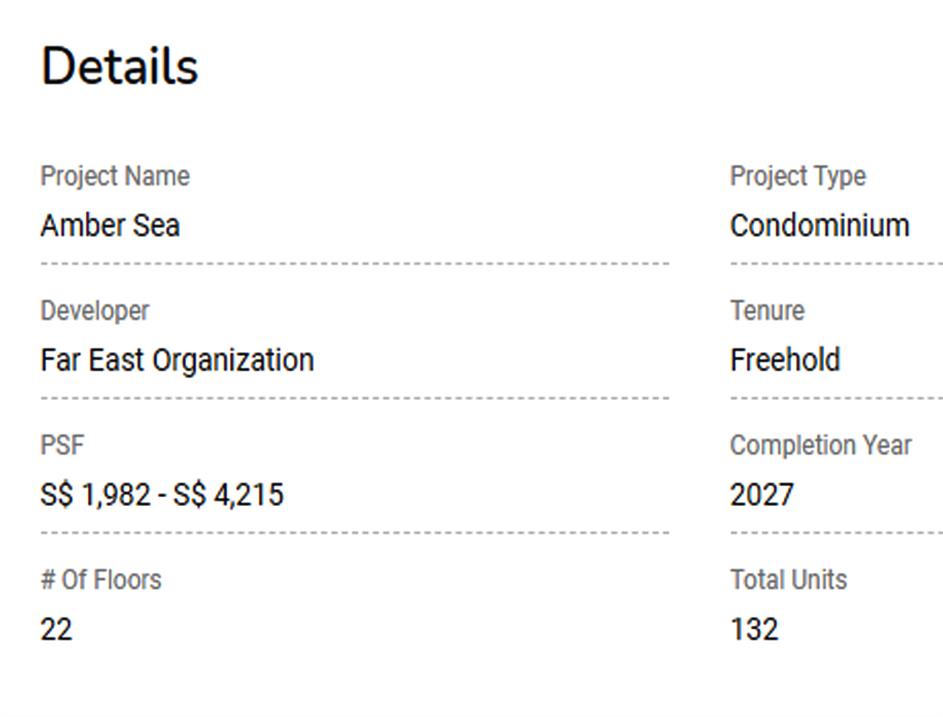943x717 pixels.
Task: Click the Developer field label
Action: (x=95, y=311)
